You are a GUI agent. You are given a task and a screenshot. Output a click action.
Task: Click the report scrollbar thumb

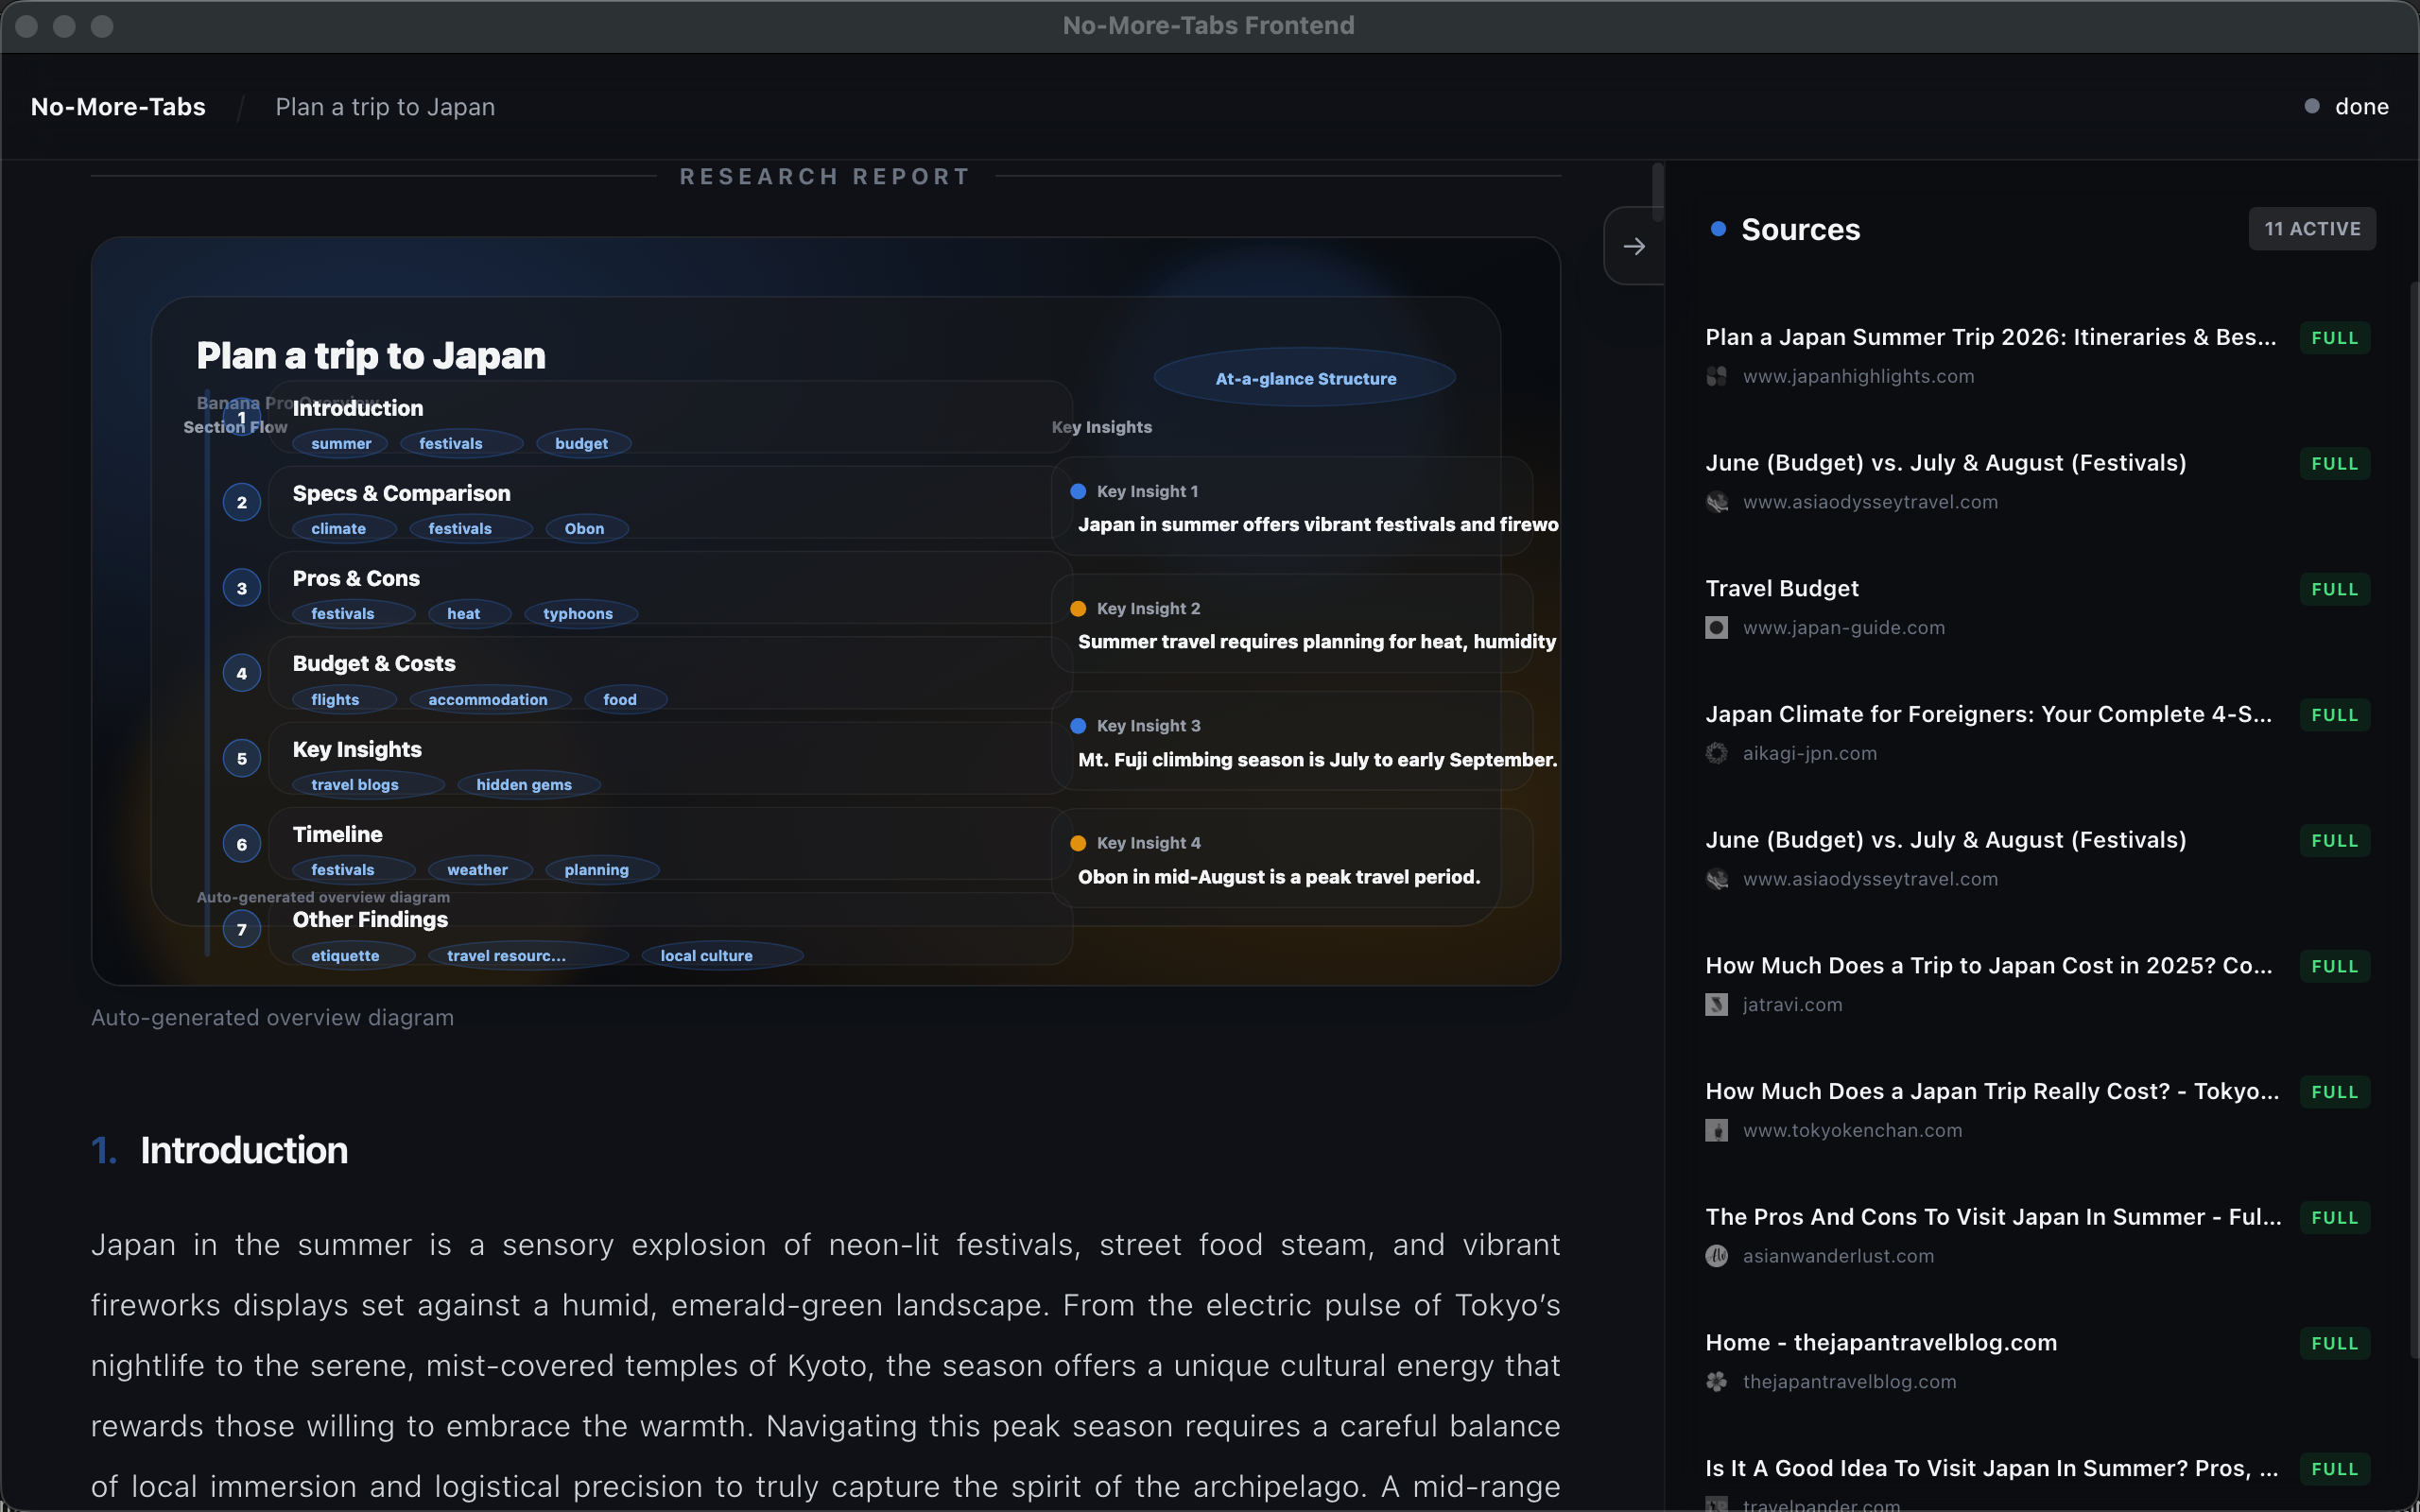click(1657, 192)
